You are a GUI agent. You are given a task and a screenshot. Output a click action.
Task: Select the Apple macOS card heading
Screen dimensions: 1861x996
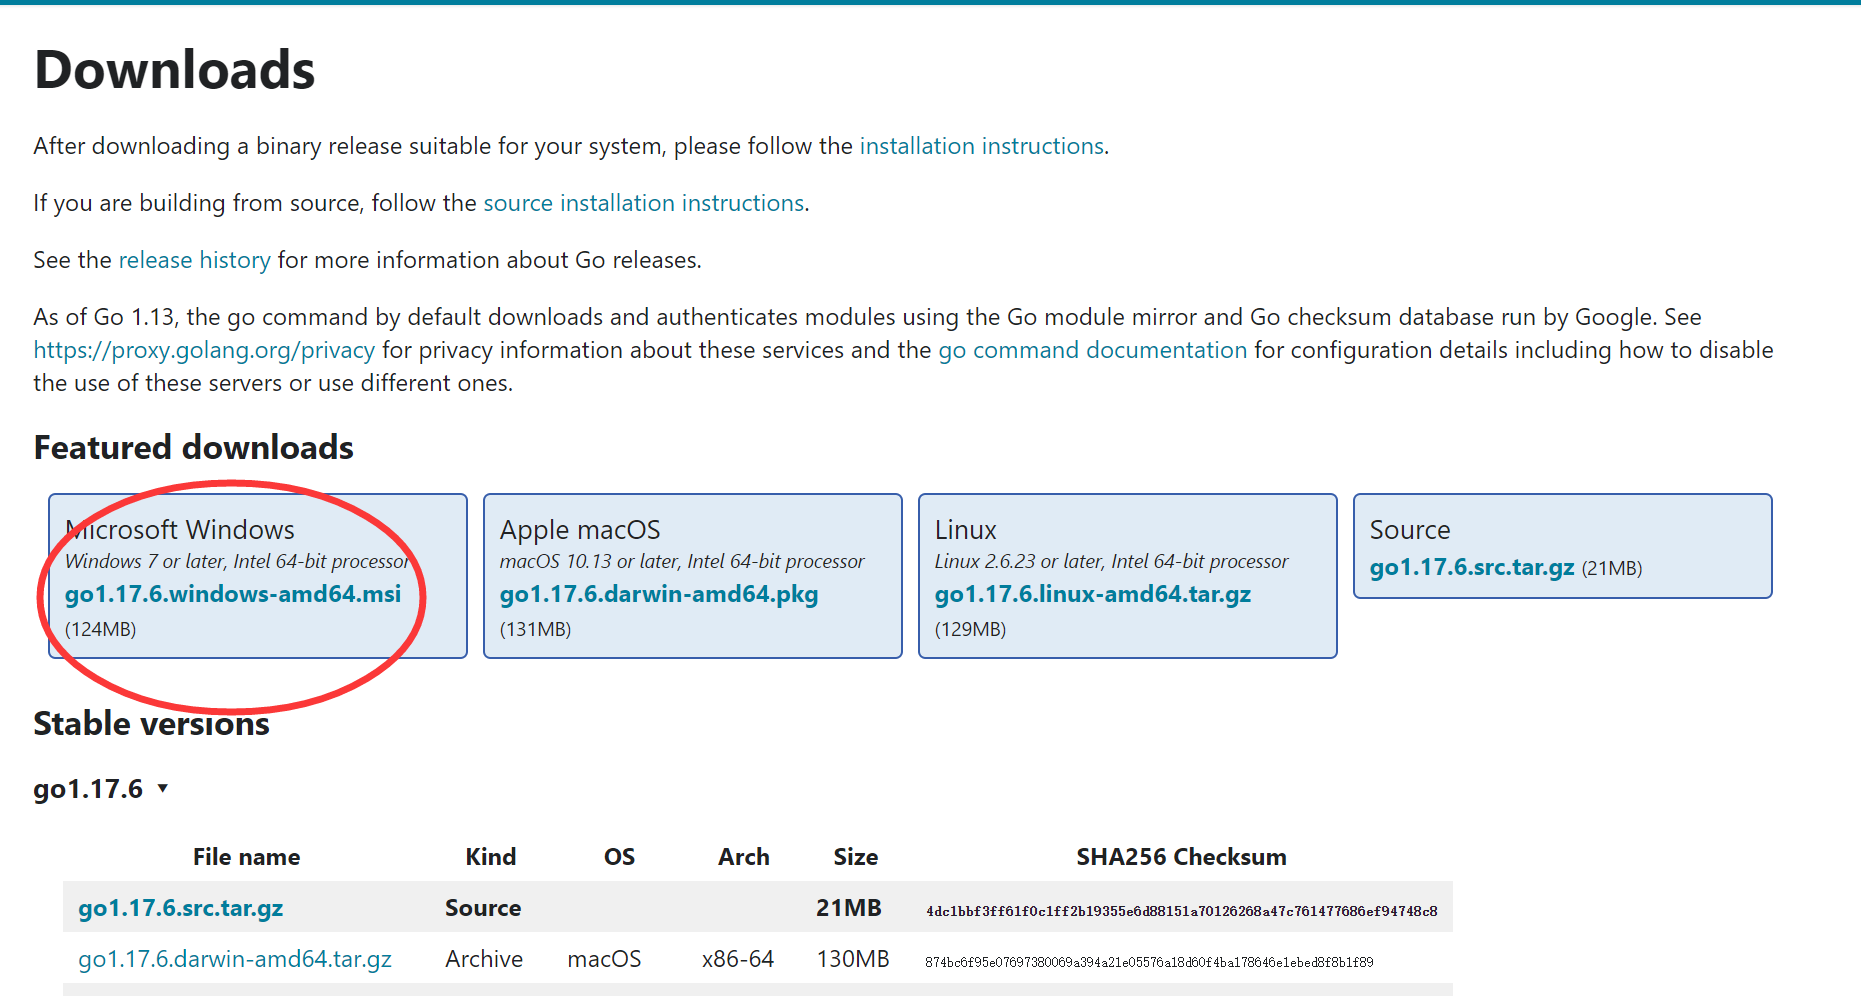[580, 529]
